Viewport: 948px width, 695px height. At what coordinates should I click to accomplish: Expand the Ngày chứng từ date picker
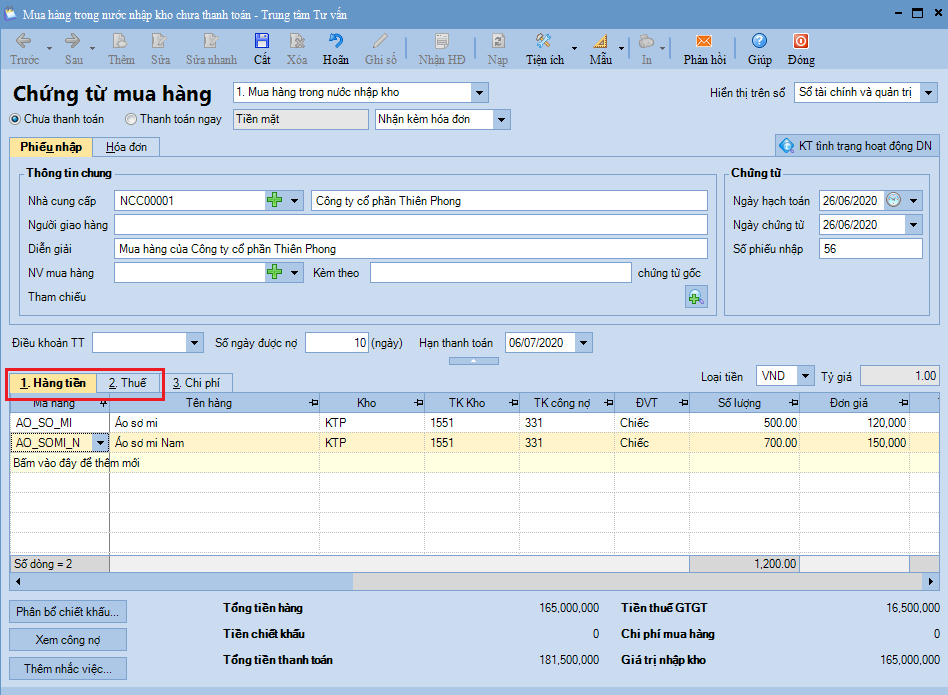pyautogui.click(x=914, y=225)
